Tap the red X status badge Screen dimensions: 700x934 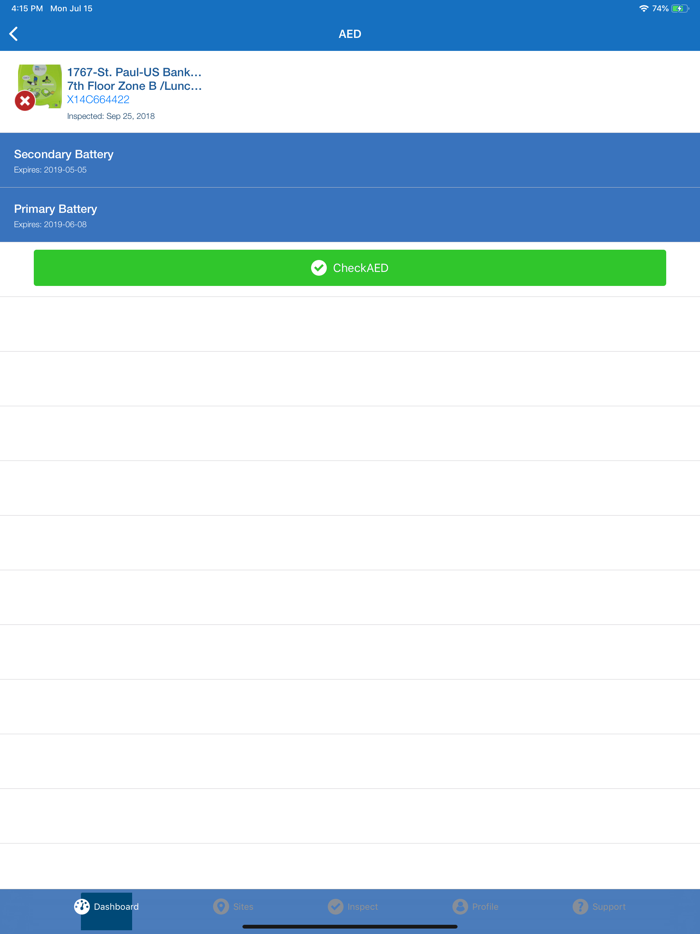24,101
